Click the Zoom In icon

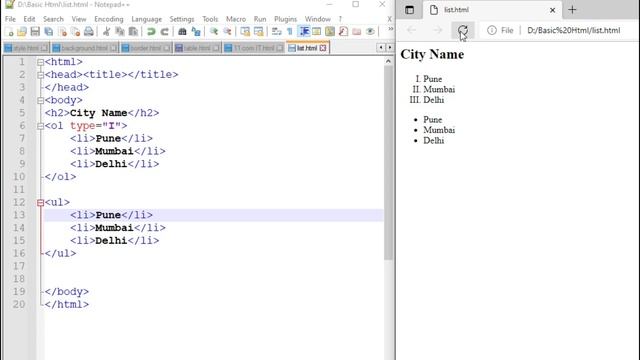point(214,31)
